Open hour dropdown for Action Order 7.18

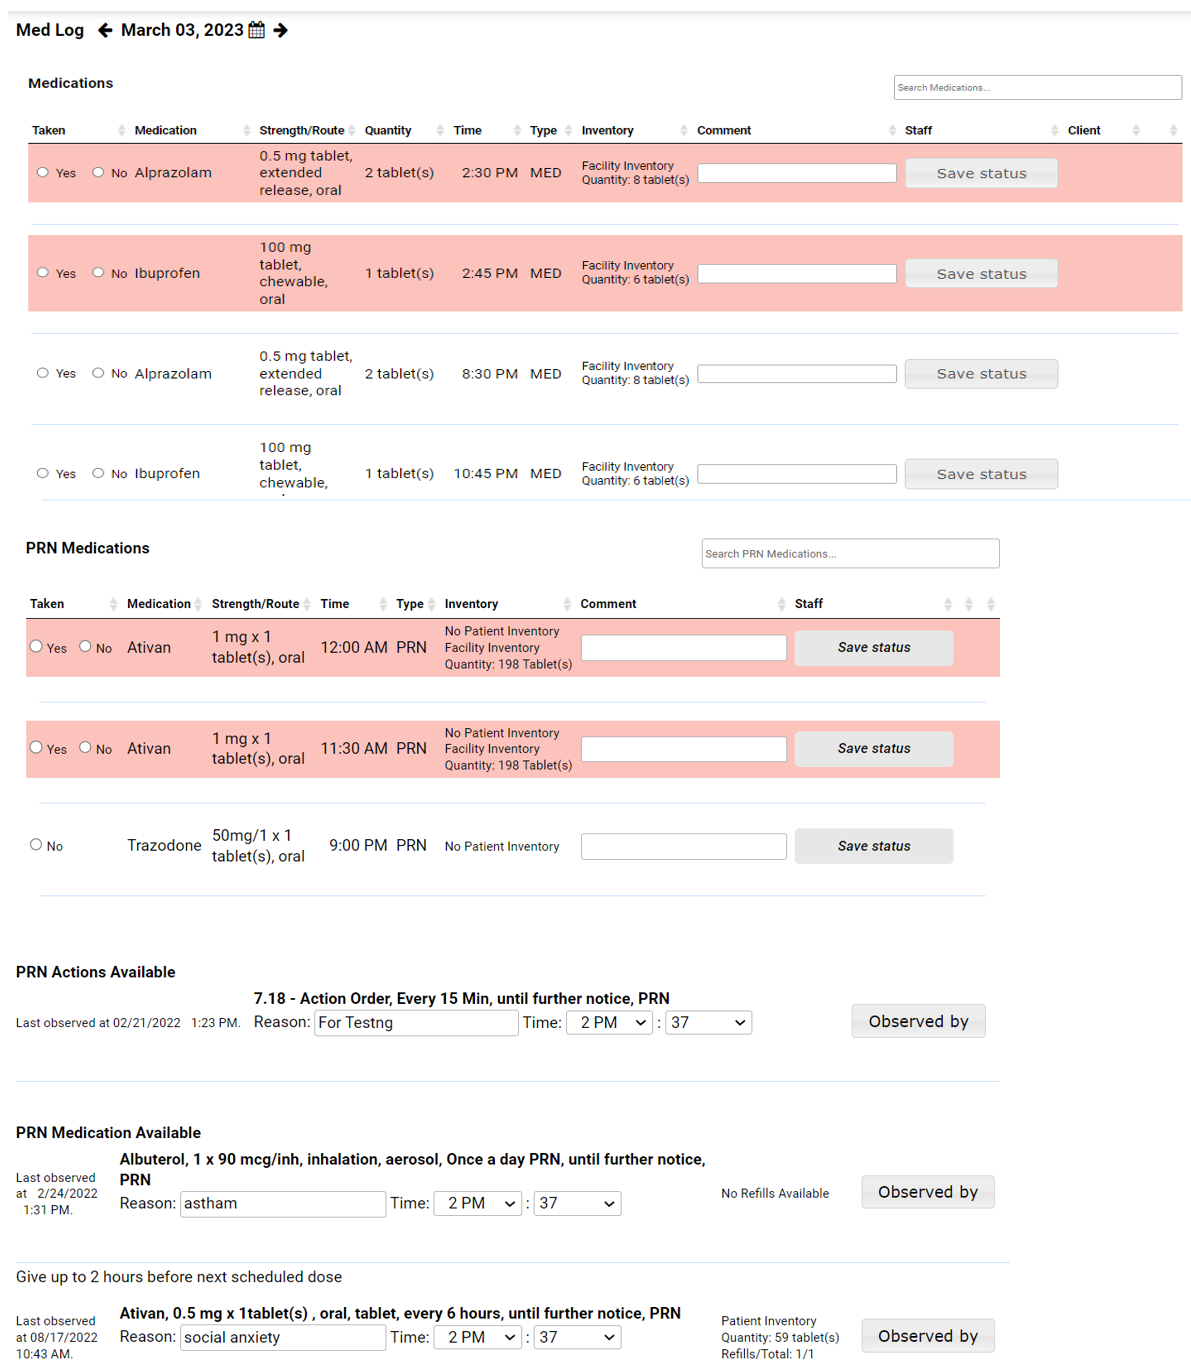pos(609,1022)
